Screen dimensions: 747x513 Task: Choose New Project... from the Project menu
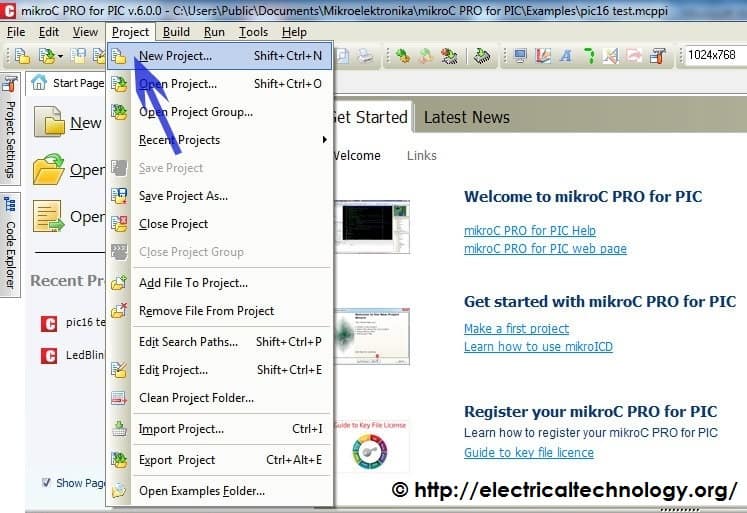click(x=220, y=56)
